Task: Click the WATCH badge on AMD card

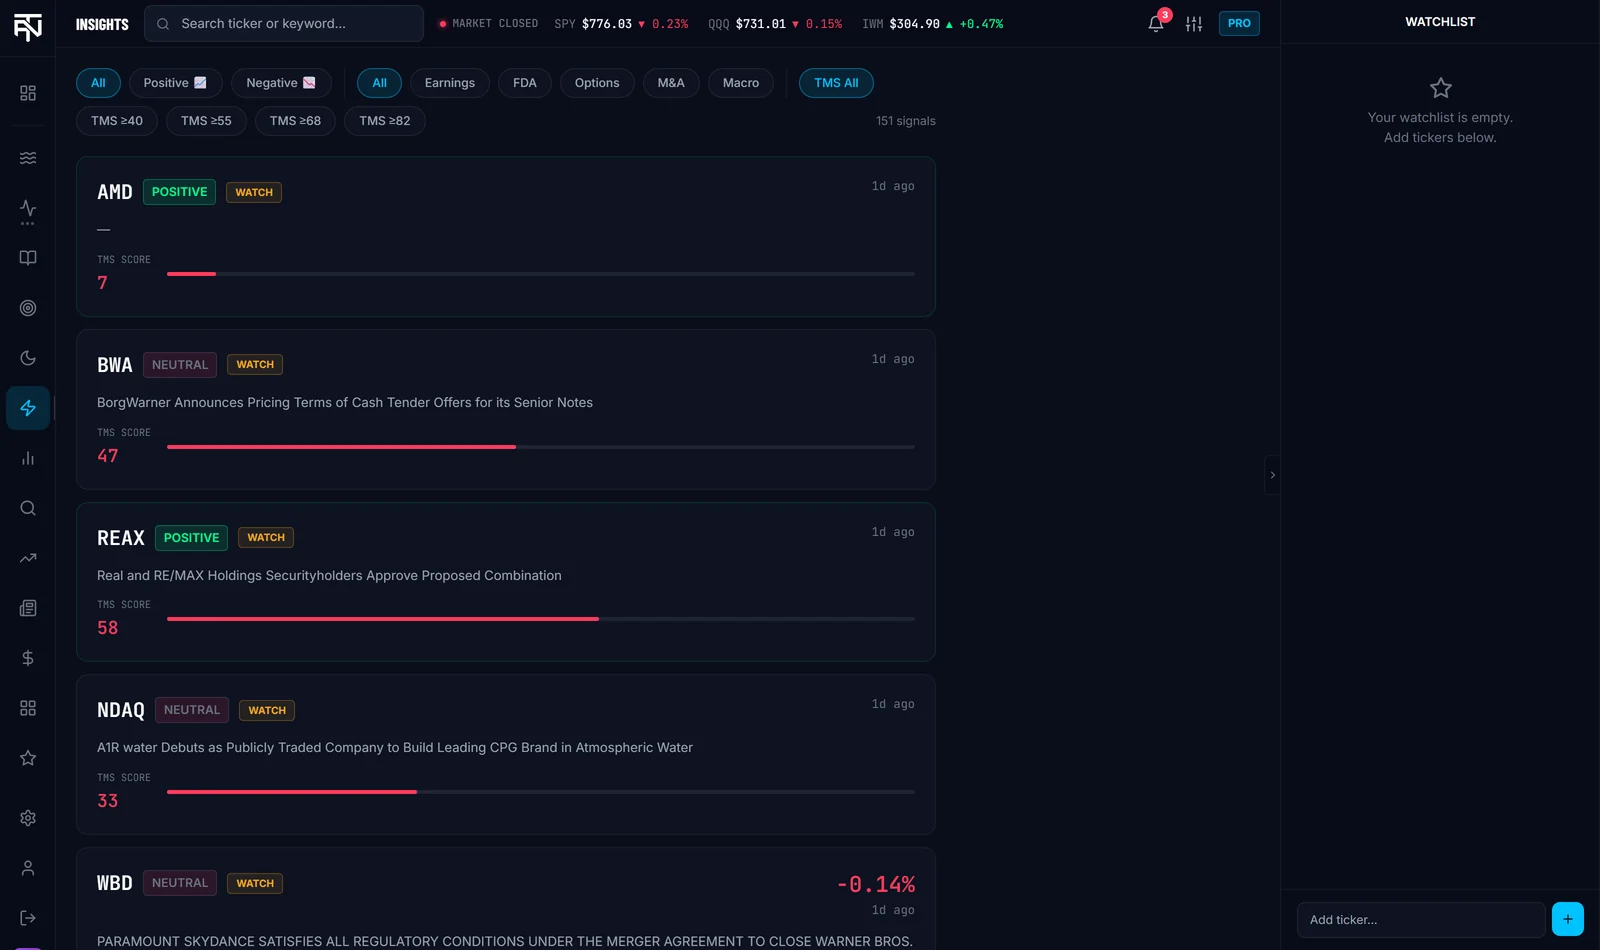Action: coord(254,192)
